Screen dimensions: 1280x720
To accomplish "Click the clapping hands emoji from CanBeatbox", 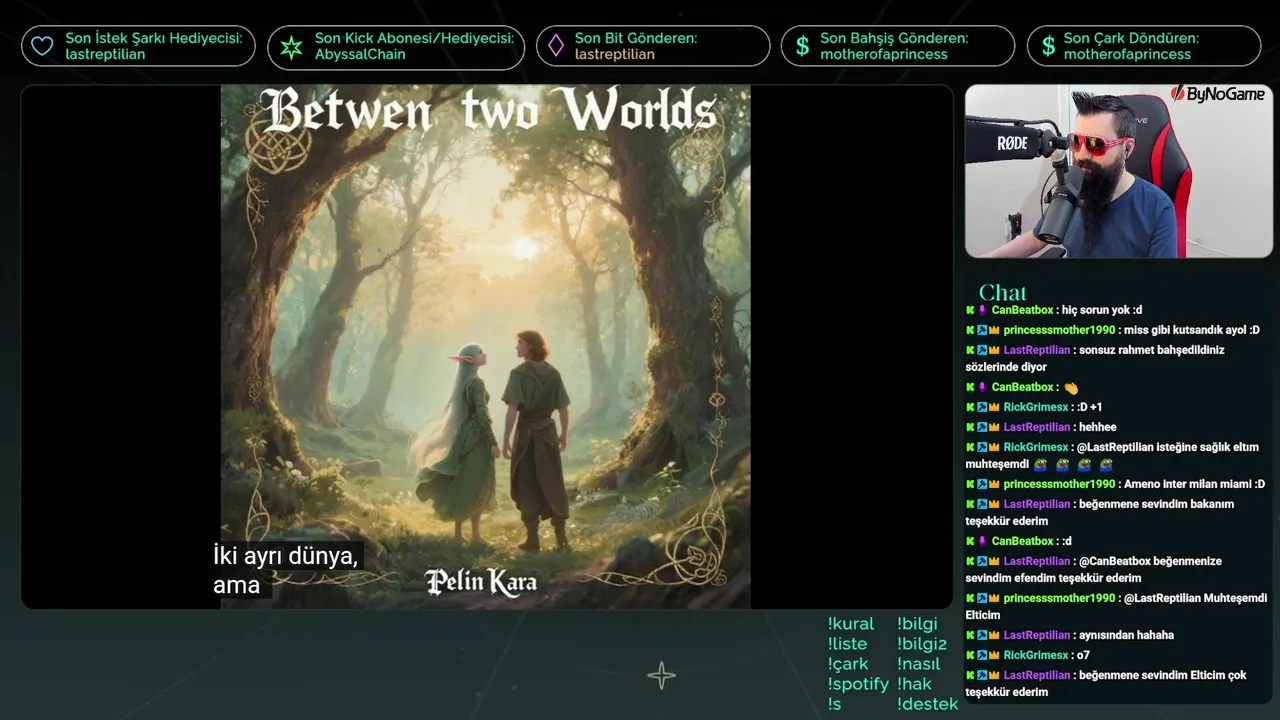I will [1071, 387].
